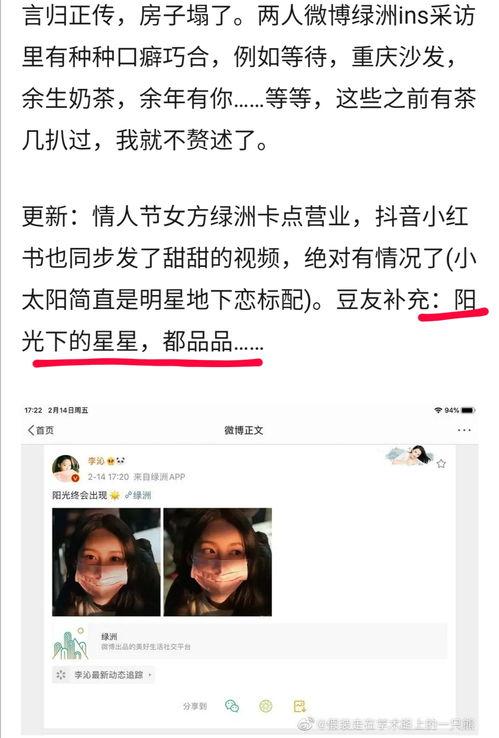Viewport: 499px width, 738px height.
Task: Click the underlined 光下的星星 text
Action: [79, 341]
